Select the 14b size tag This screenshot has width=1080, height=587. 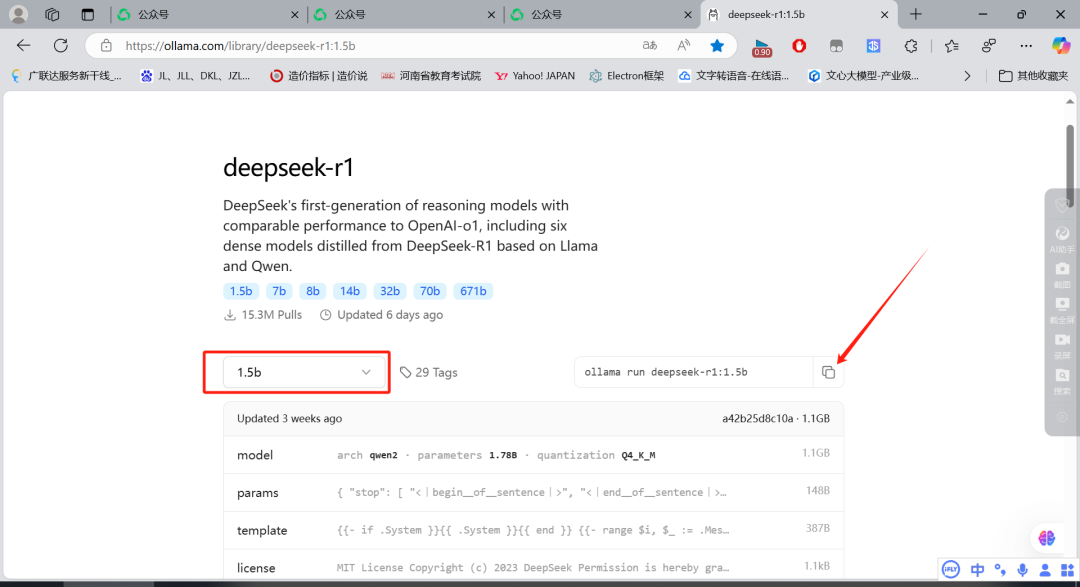350,291
